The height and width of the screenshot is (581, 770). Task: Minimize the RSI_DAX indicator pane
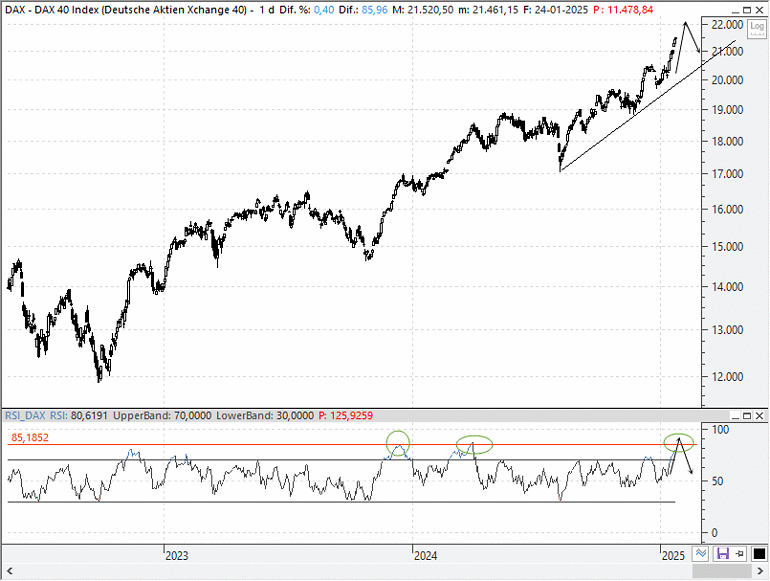(x=735, y=416)
